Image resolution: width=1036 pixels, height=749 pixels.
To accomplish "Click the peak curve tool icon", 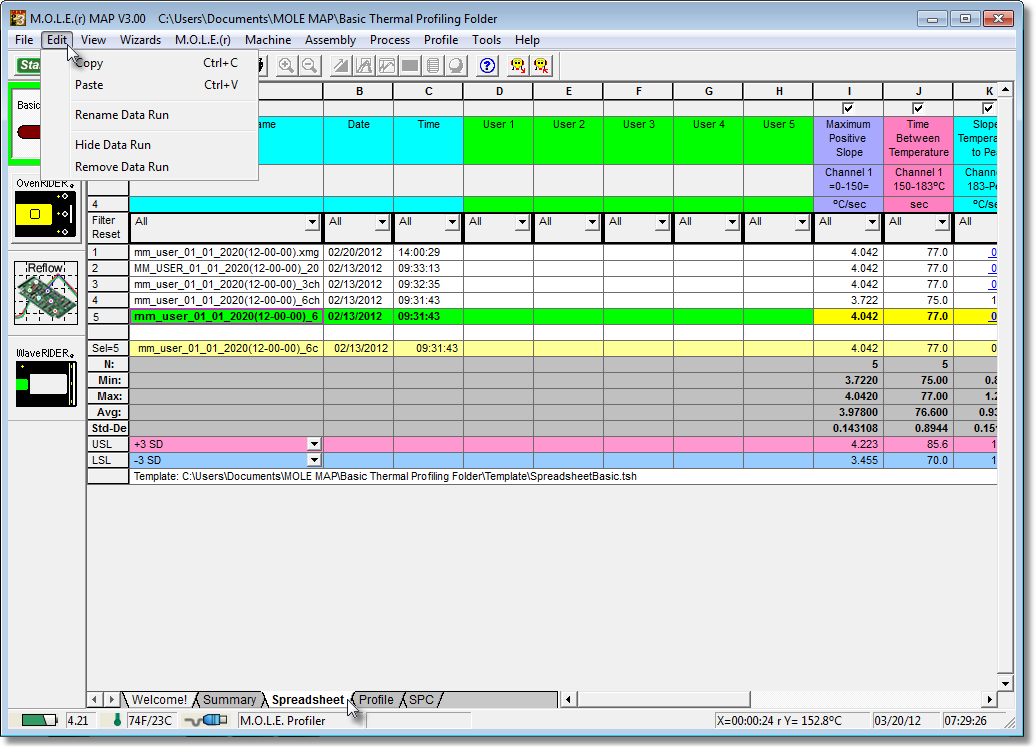I will [x=364, y=65].
